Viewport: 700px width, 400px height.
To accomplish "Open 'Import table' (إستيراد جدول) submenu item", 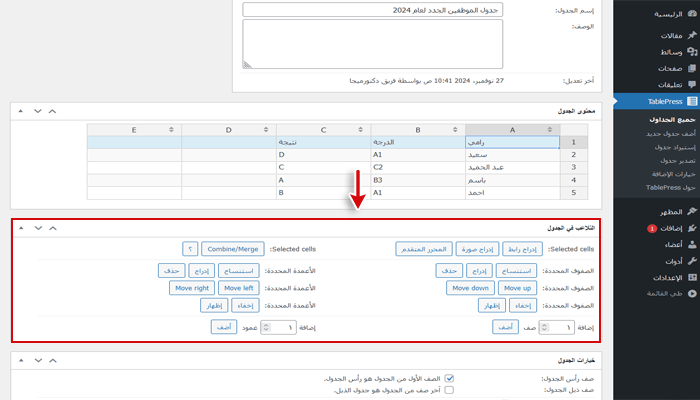I will pyautogui.click(x=654, y=147).
